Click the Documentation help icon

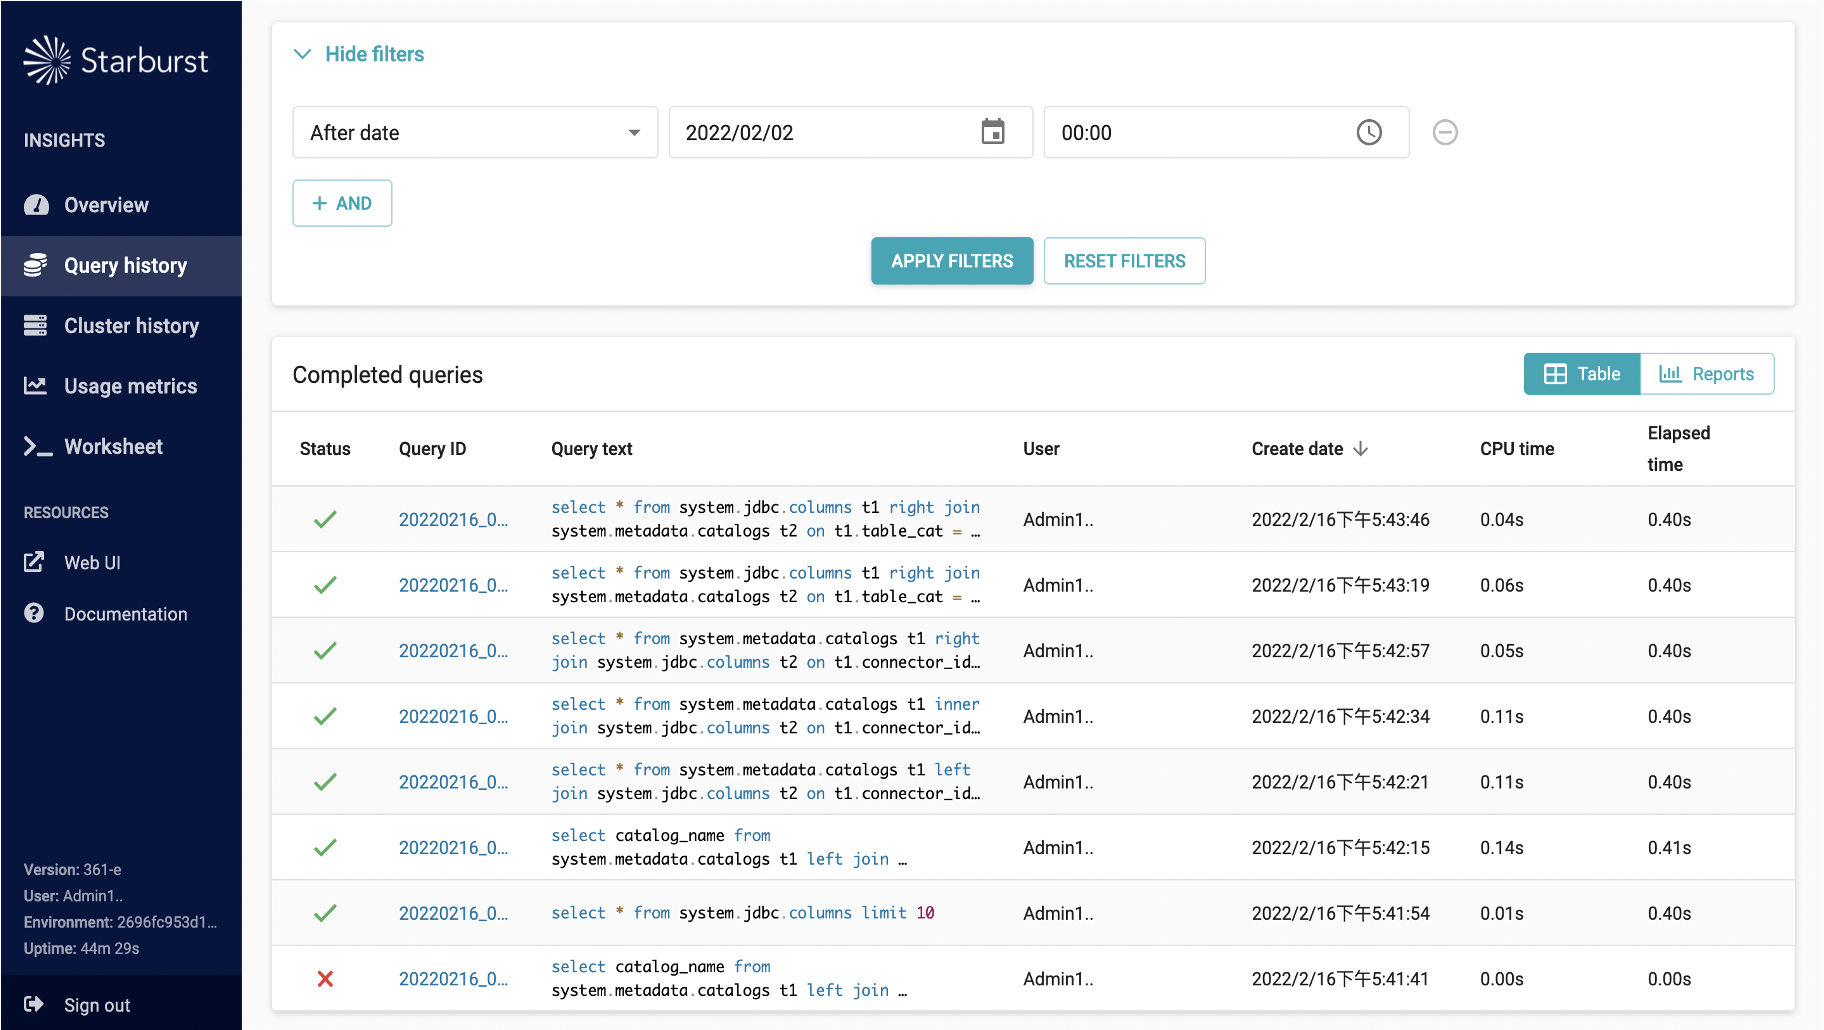tap(34, 613)
